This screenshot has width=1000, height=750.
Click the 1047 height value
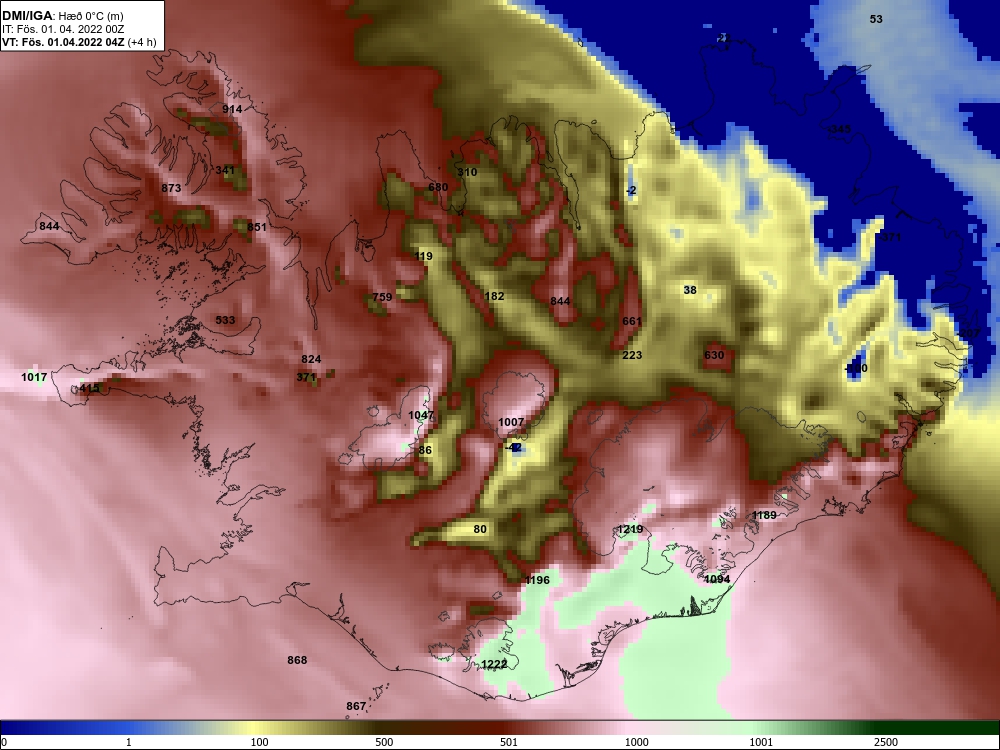click(x=421, y=415)
